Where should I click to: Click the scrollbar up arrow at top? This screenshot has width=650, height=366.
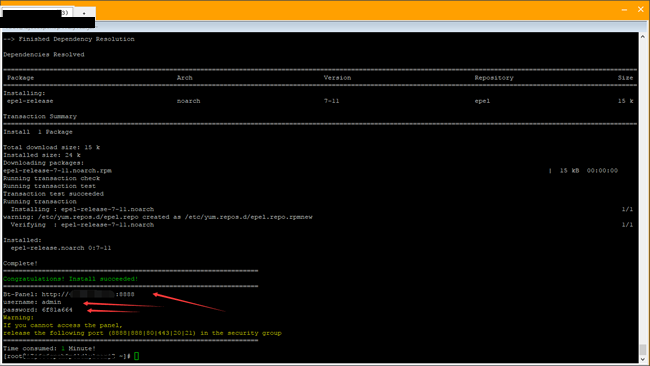(643, 37)
